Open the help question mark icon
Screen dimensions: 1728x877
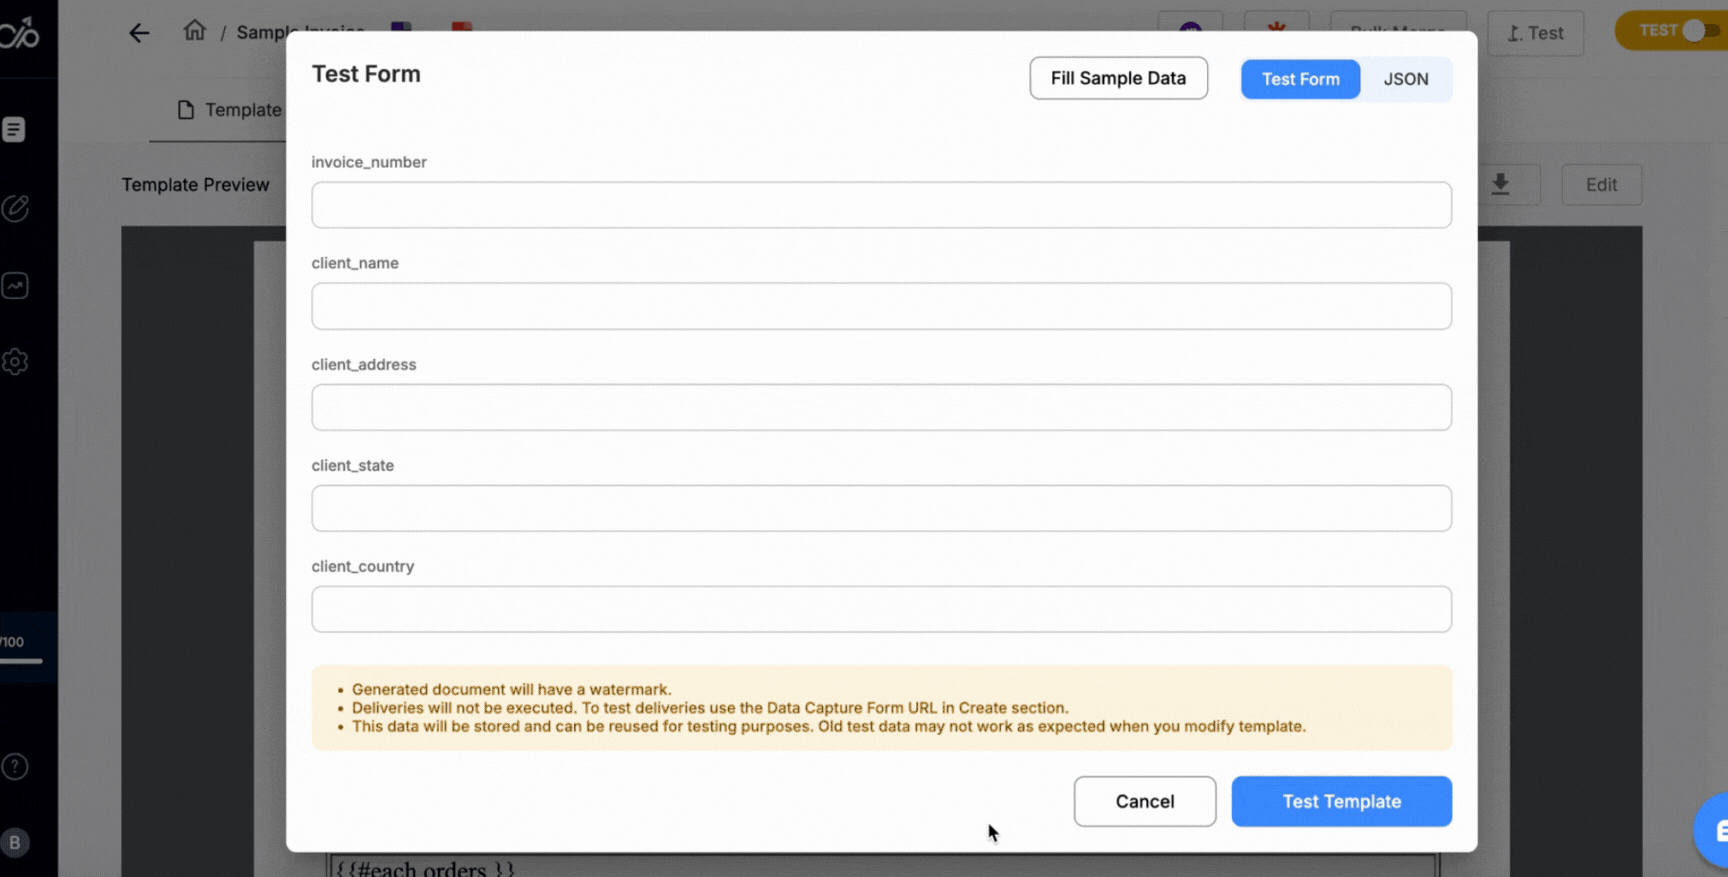tap(15, 767)
